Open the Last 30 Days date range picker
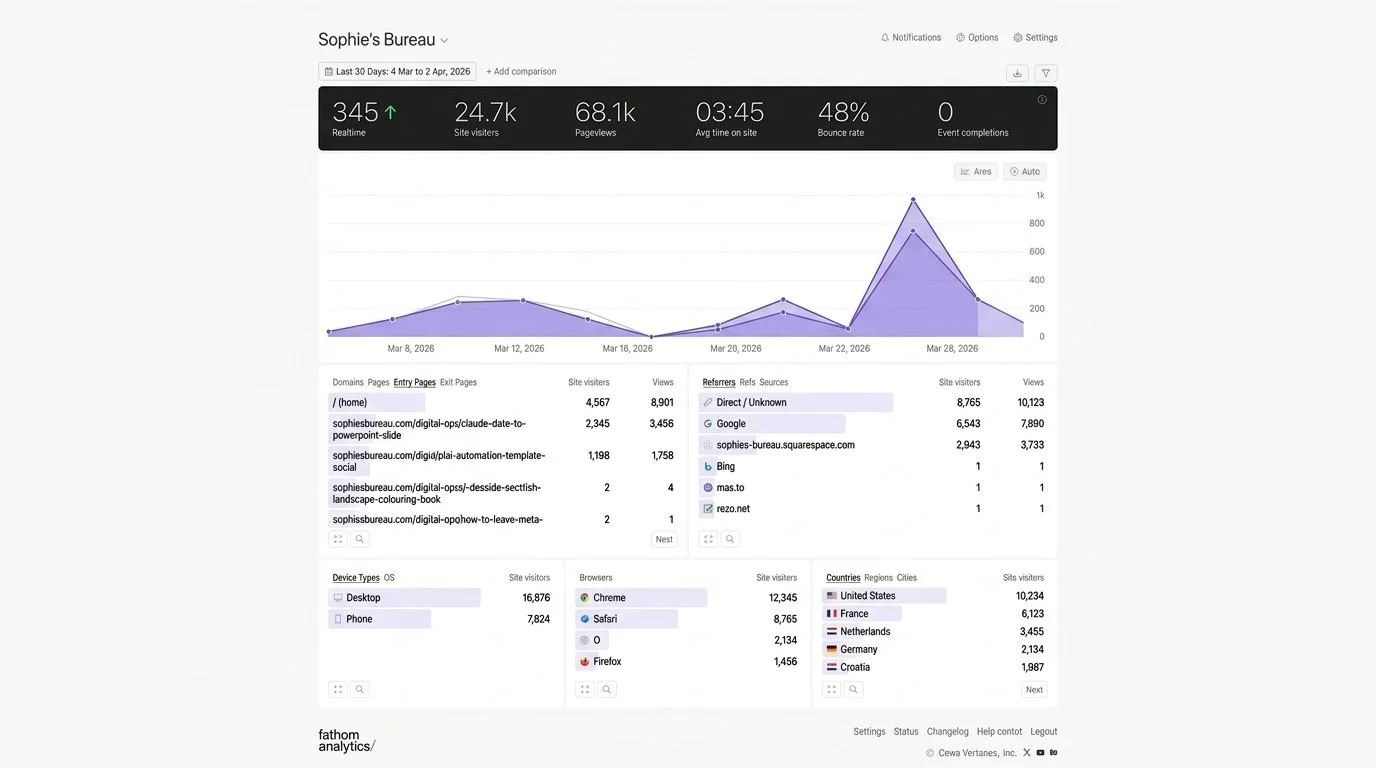1376x768 pixels. pos(397,71)
